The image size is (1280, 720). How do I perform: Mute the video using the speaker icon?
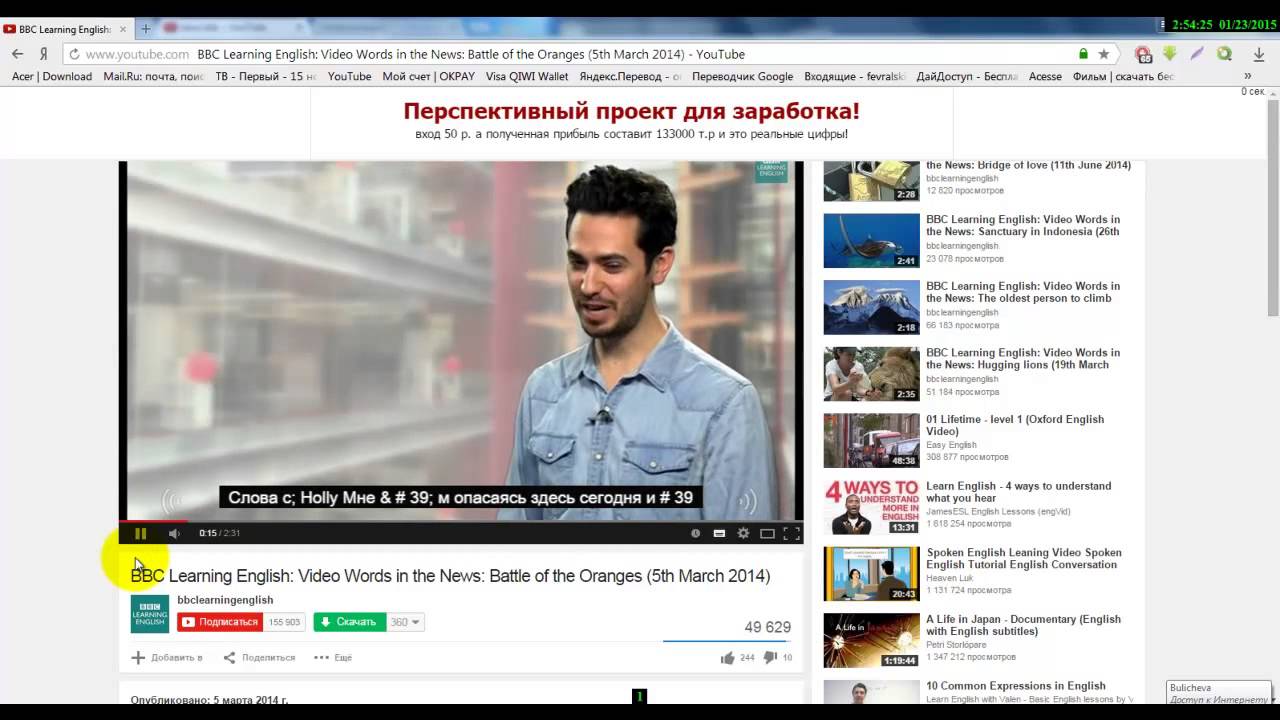click(174, 533)
